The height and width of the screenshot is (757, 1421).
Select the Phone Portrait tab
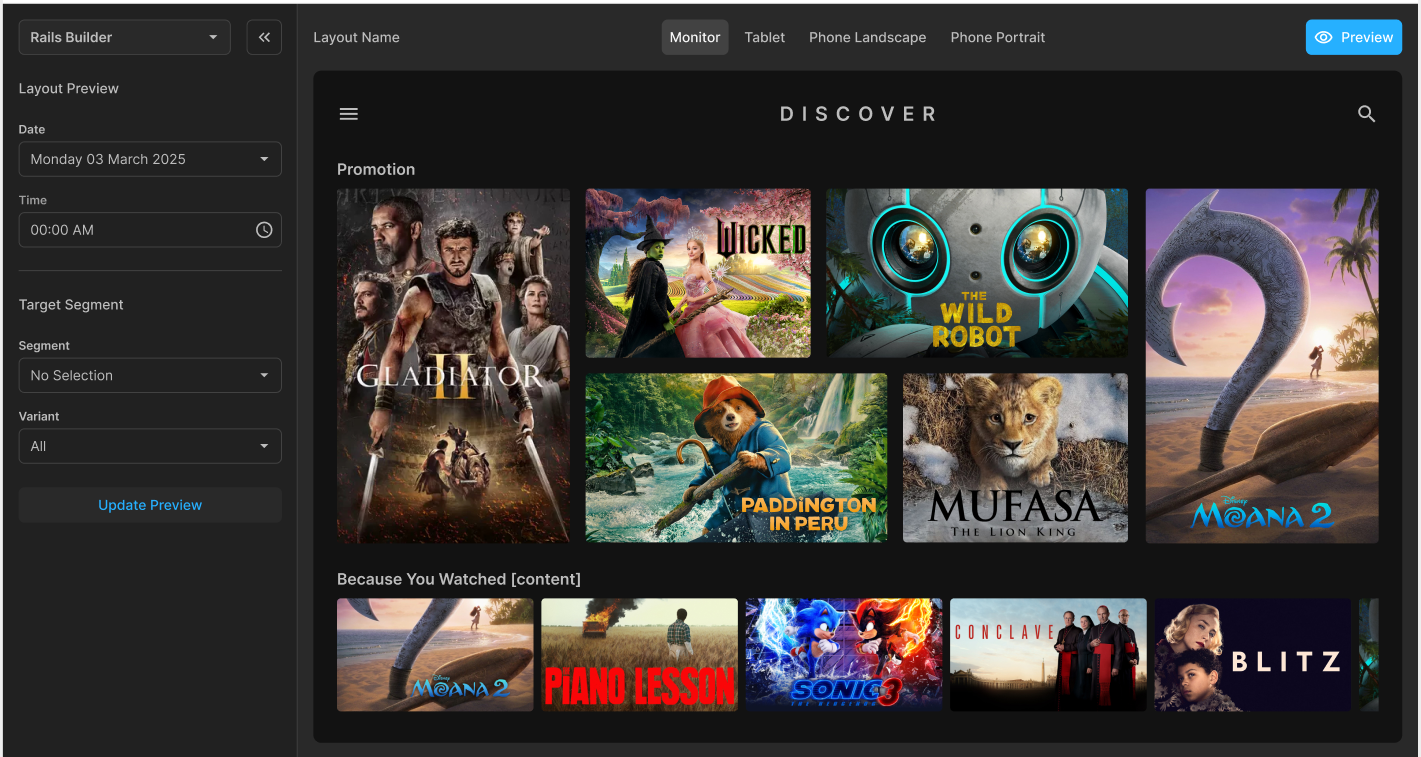pyautogui.click(x=998, y=37)
